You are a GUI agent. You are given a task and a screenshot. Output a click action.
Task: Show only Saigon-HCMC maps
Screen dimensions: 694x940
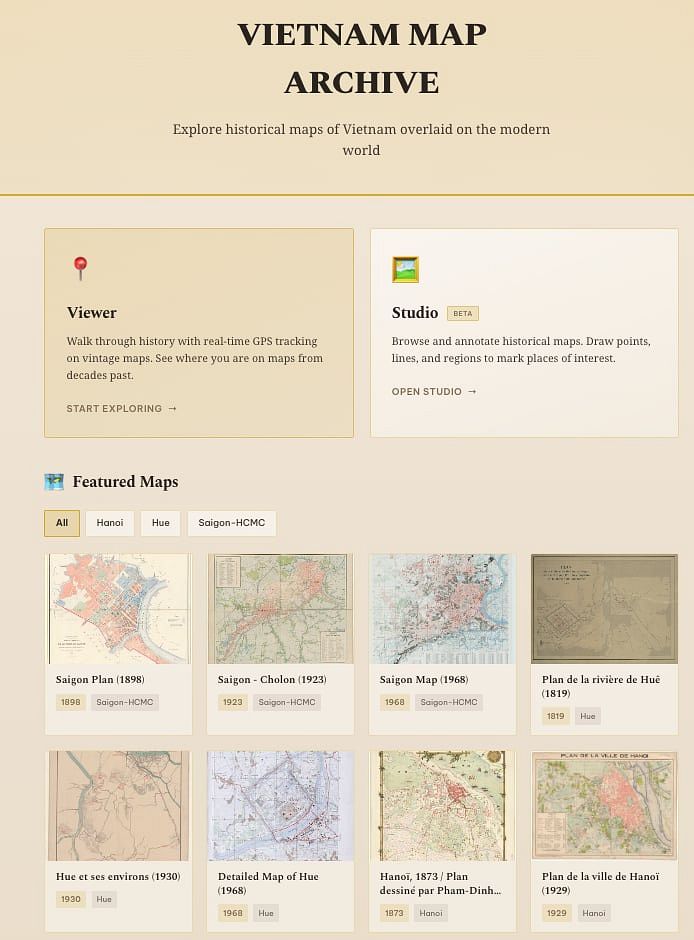pos(231,523)
